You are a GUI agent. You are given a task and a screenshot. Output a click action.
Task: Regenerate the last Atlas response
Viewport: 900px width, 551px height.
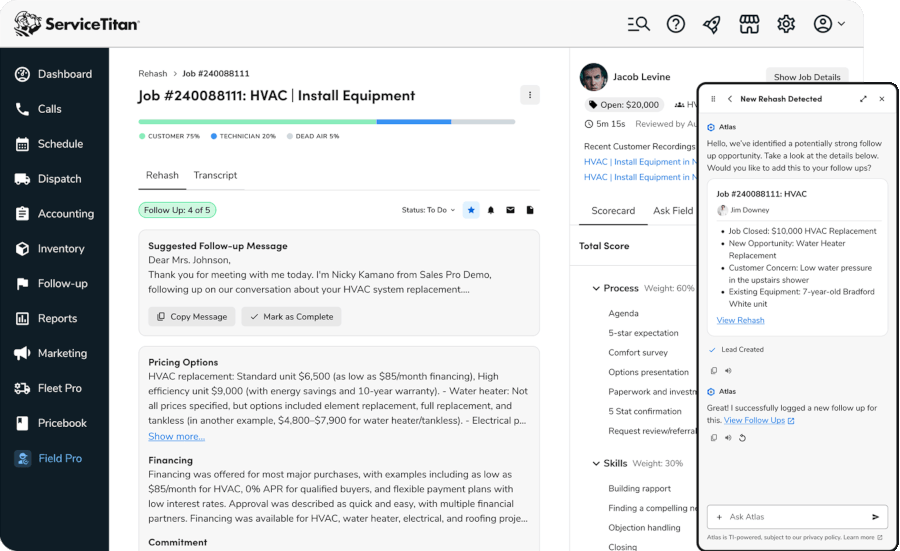point(742,438)
